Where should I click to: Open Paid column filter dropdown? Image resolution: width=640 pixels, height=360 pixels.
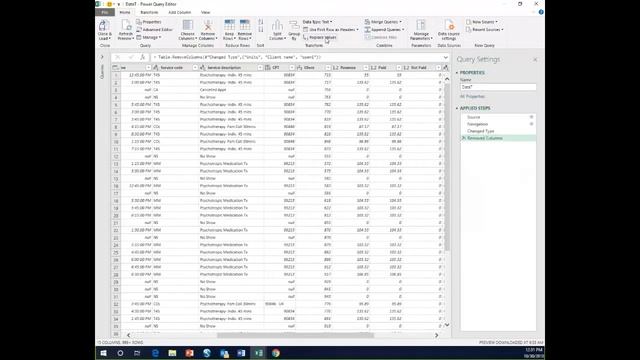[399, 68]
